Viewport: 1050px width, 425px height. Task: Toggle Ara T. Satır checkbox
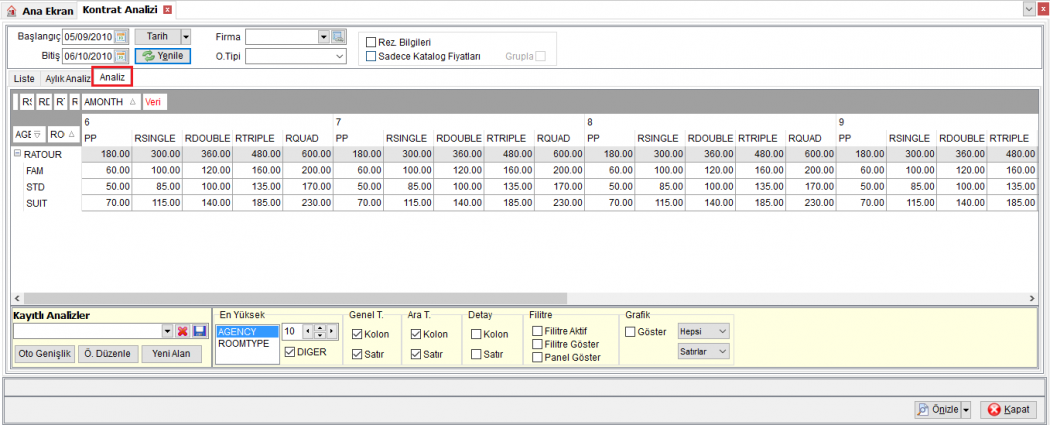[416, 354]
